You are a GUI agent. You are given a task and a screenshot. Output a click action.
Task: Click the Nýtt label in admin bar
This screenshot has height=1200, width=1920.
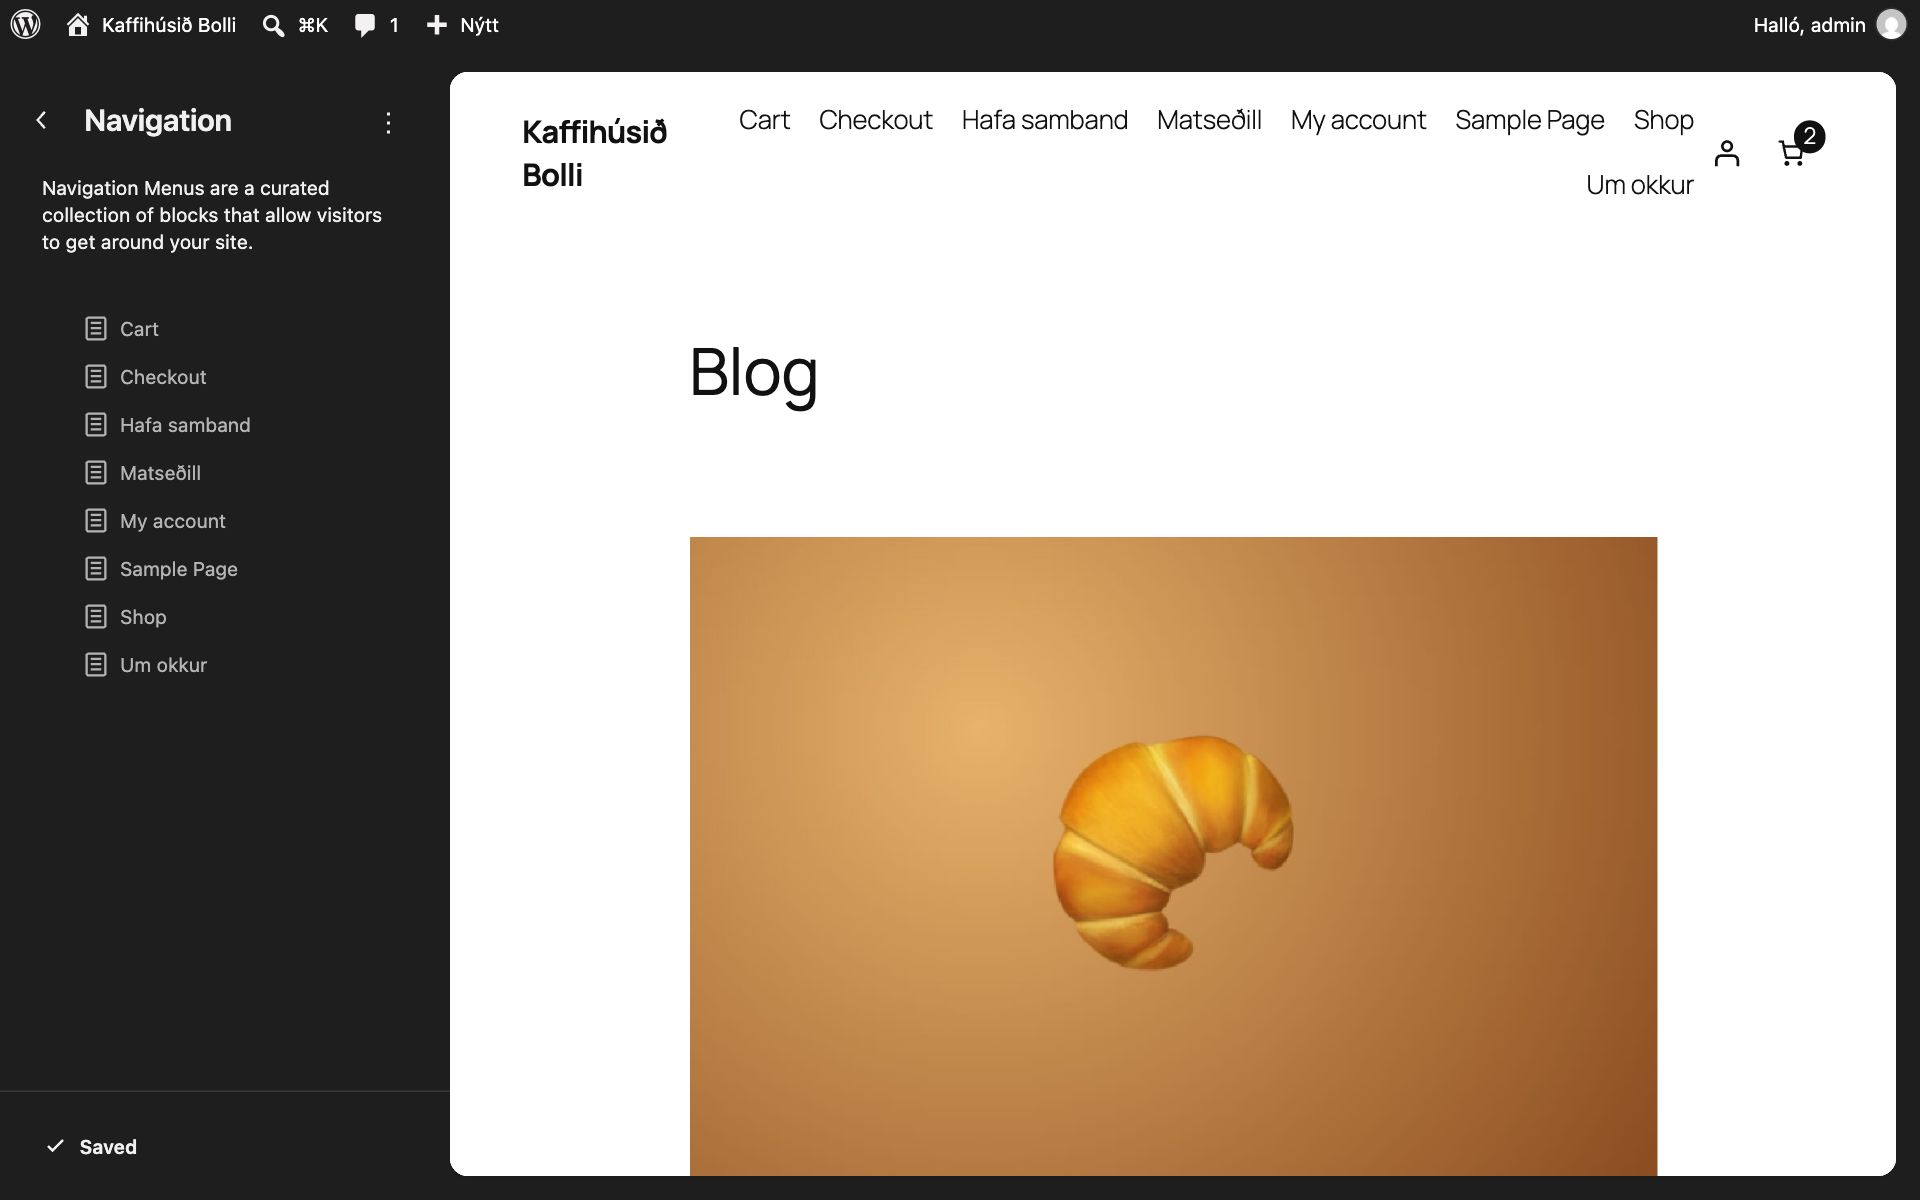point(479,25)
